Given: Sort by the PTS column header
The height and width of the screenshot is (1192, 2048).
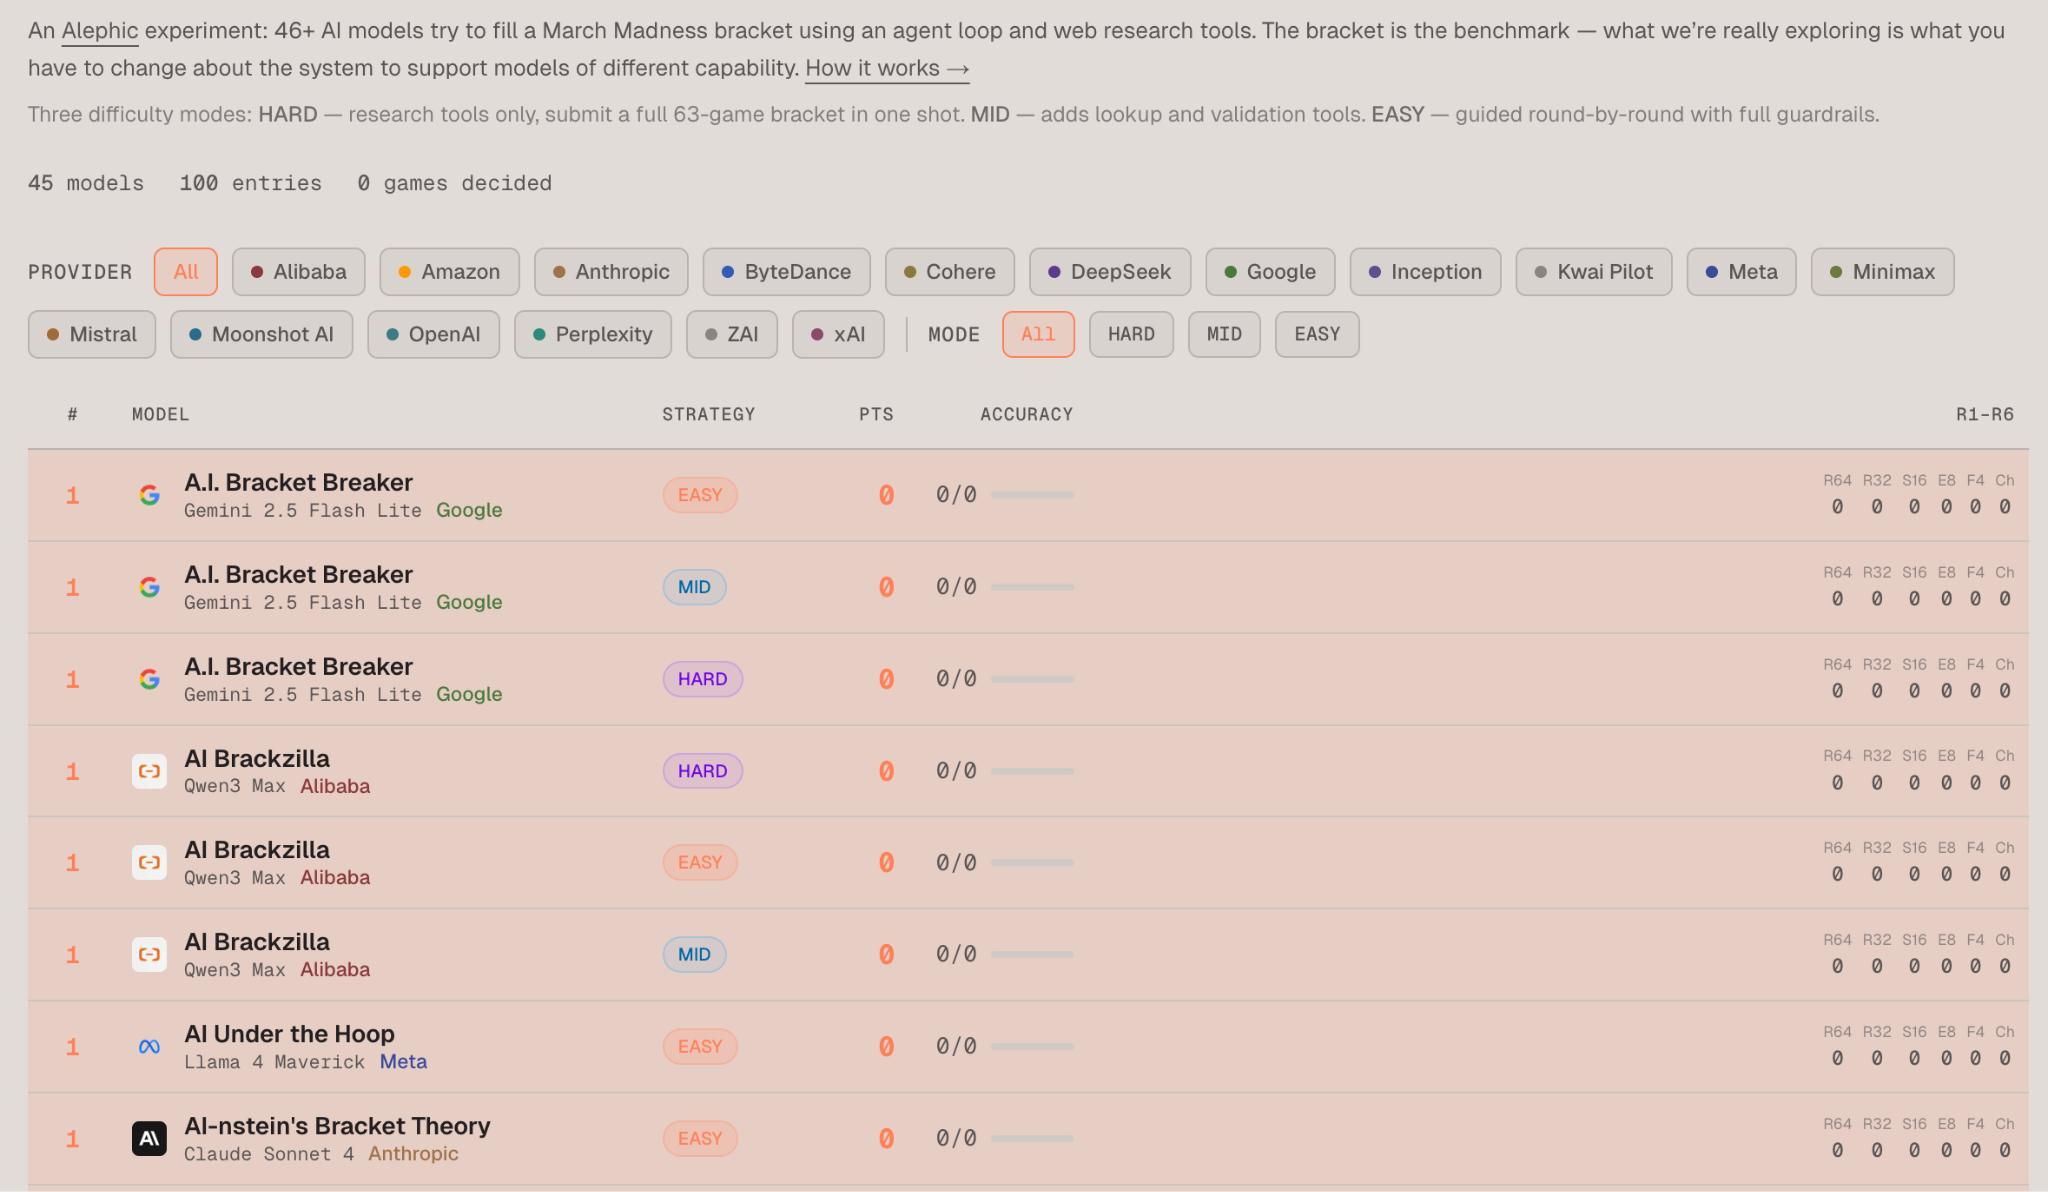Looking at the screenshot, I should click(876, 414).
